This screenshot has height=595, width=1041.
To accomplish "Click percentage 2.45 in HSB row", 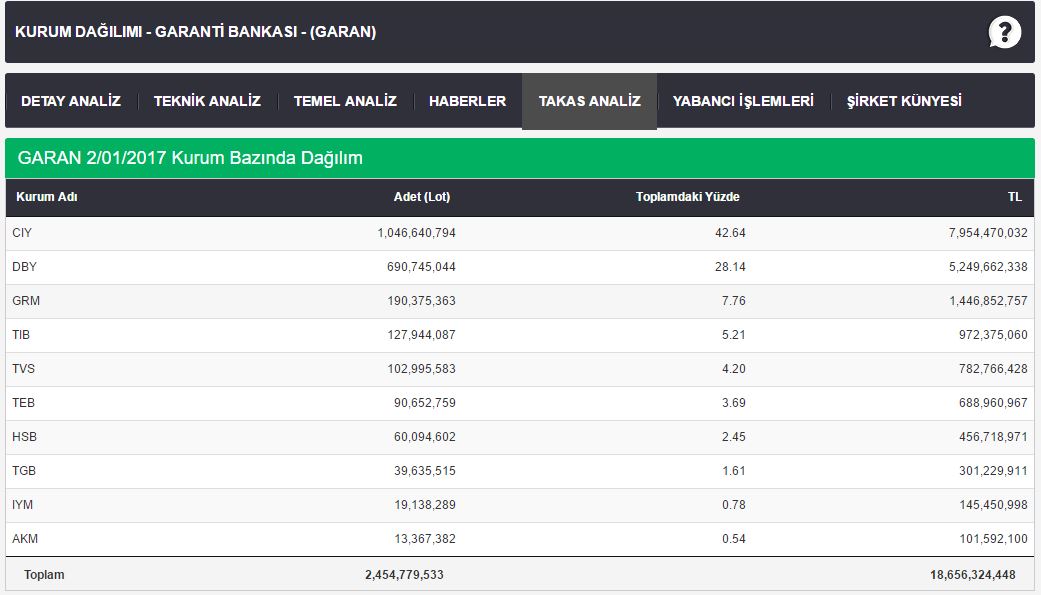I will pyautogui.click(x=734, y=436).
